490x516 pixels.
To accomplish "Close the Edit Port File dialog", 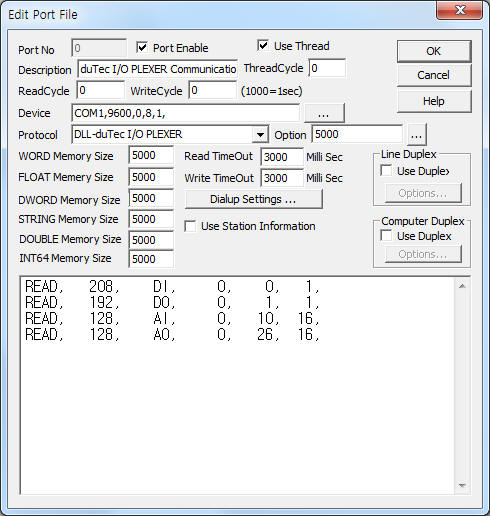I will tap(460, 10).
